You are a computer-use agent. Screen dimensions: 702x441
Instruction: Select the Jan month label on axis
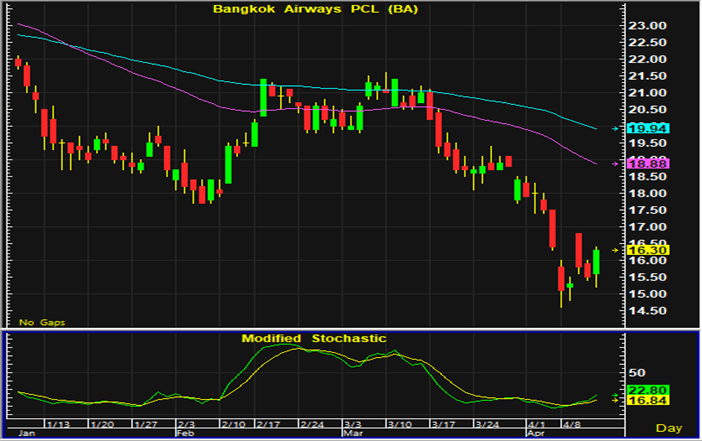pos(27,434)
